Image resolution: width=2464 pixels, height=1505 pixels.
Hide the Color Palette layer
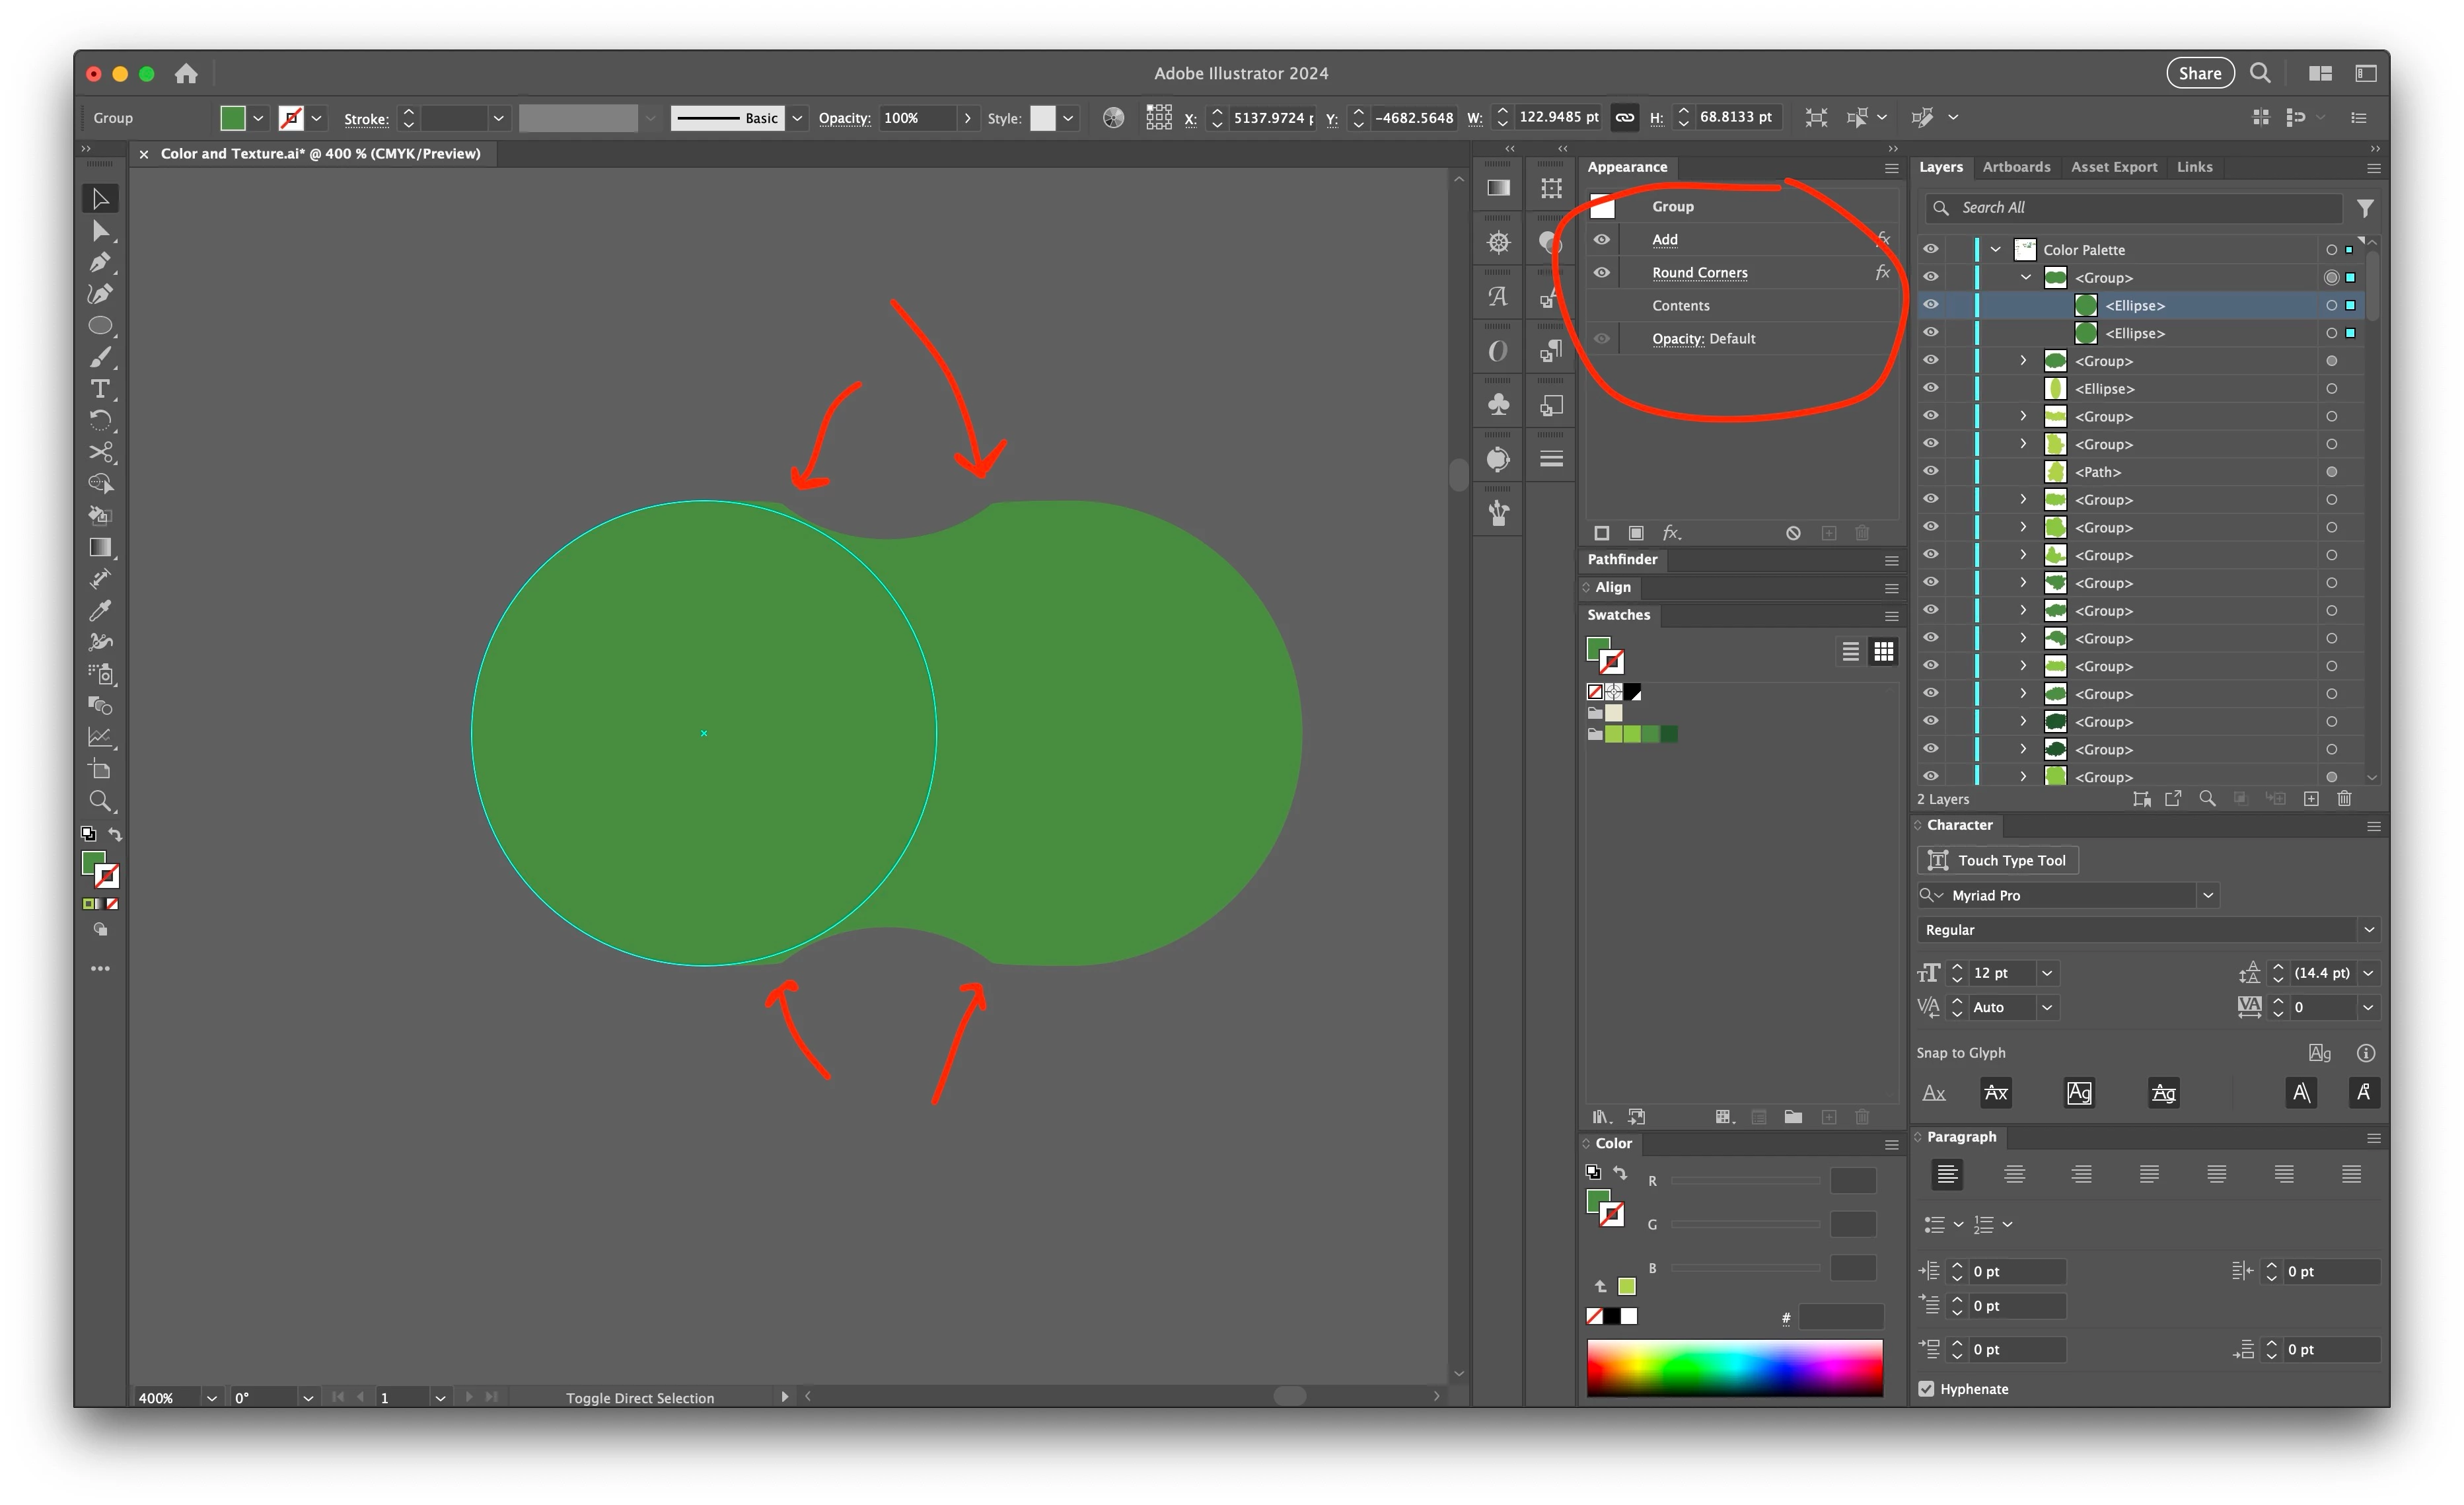coord(1930,249)
